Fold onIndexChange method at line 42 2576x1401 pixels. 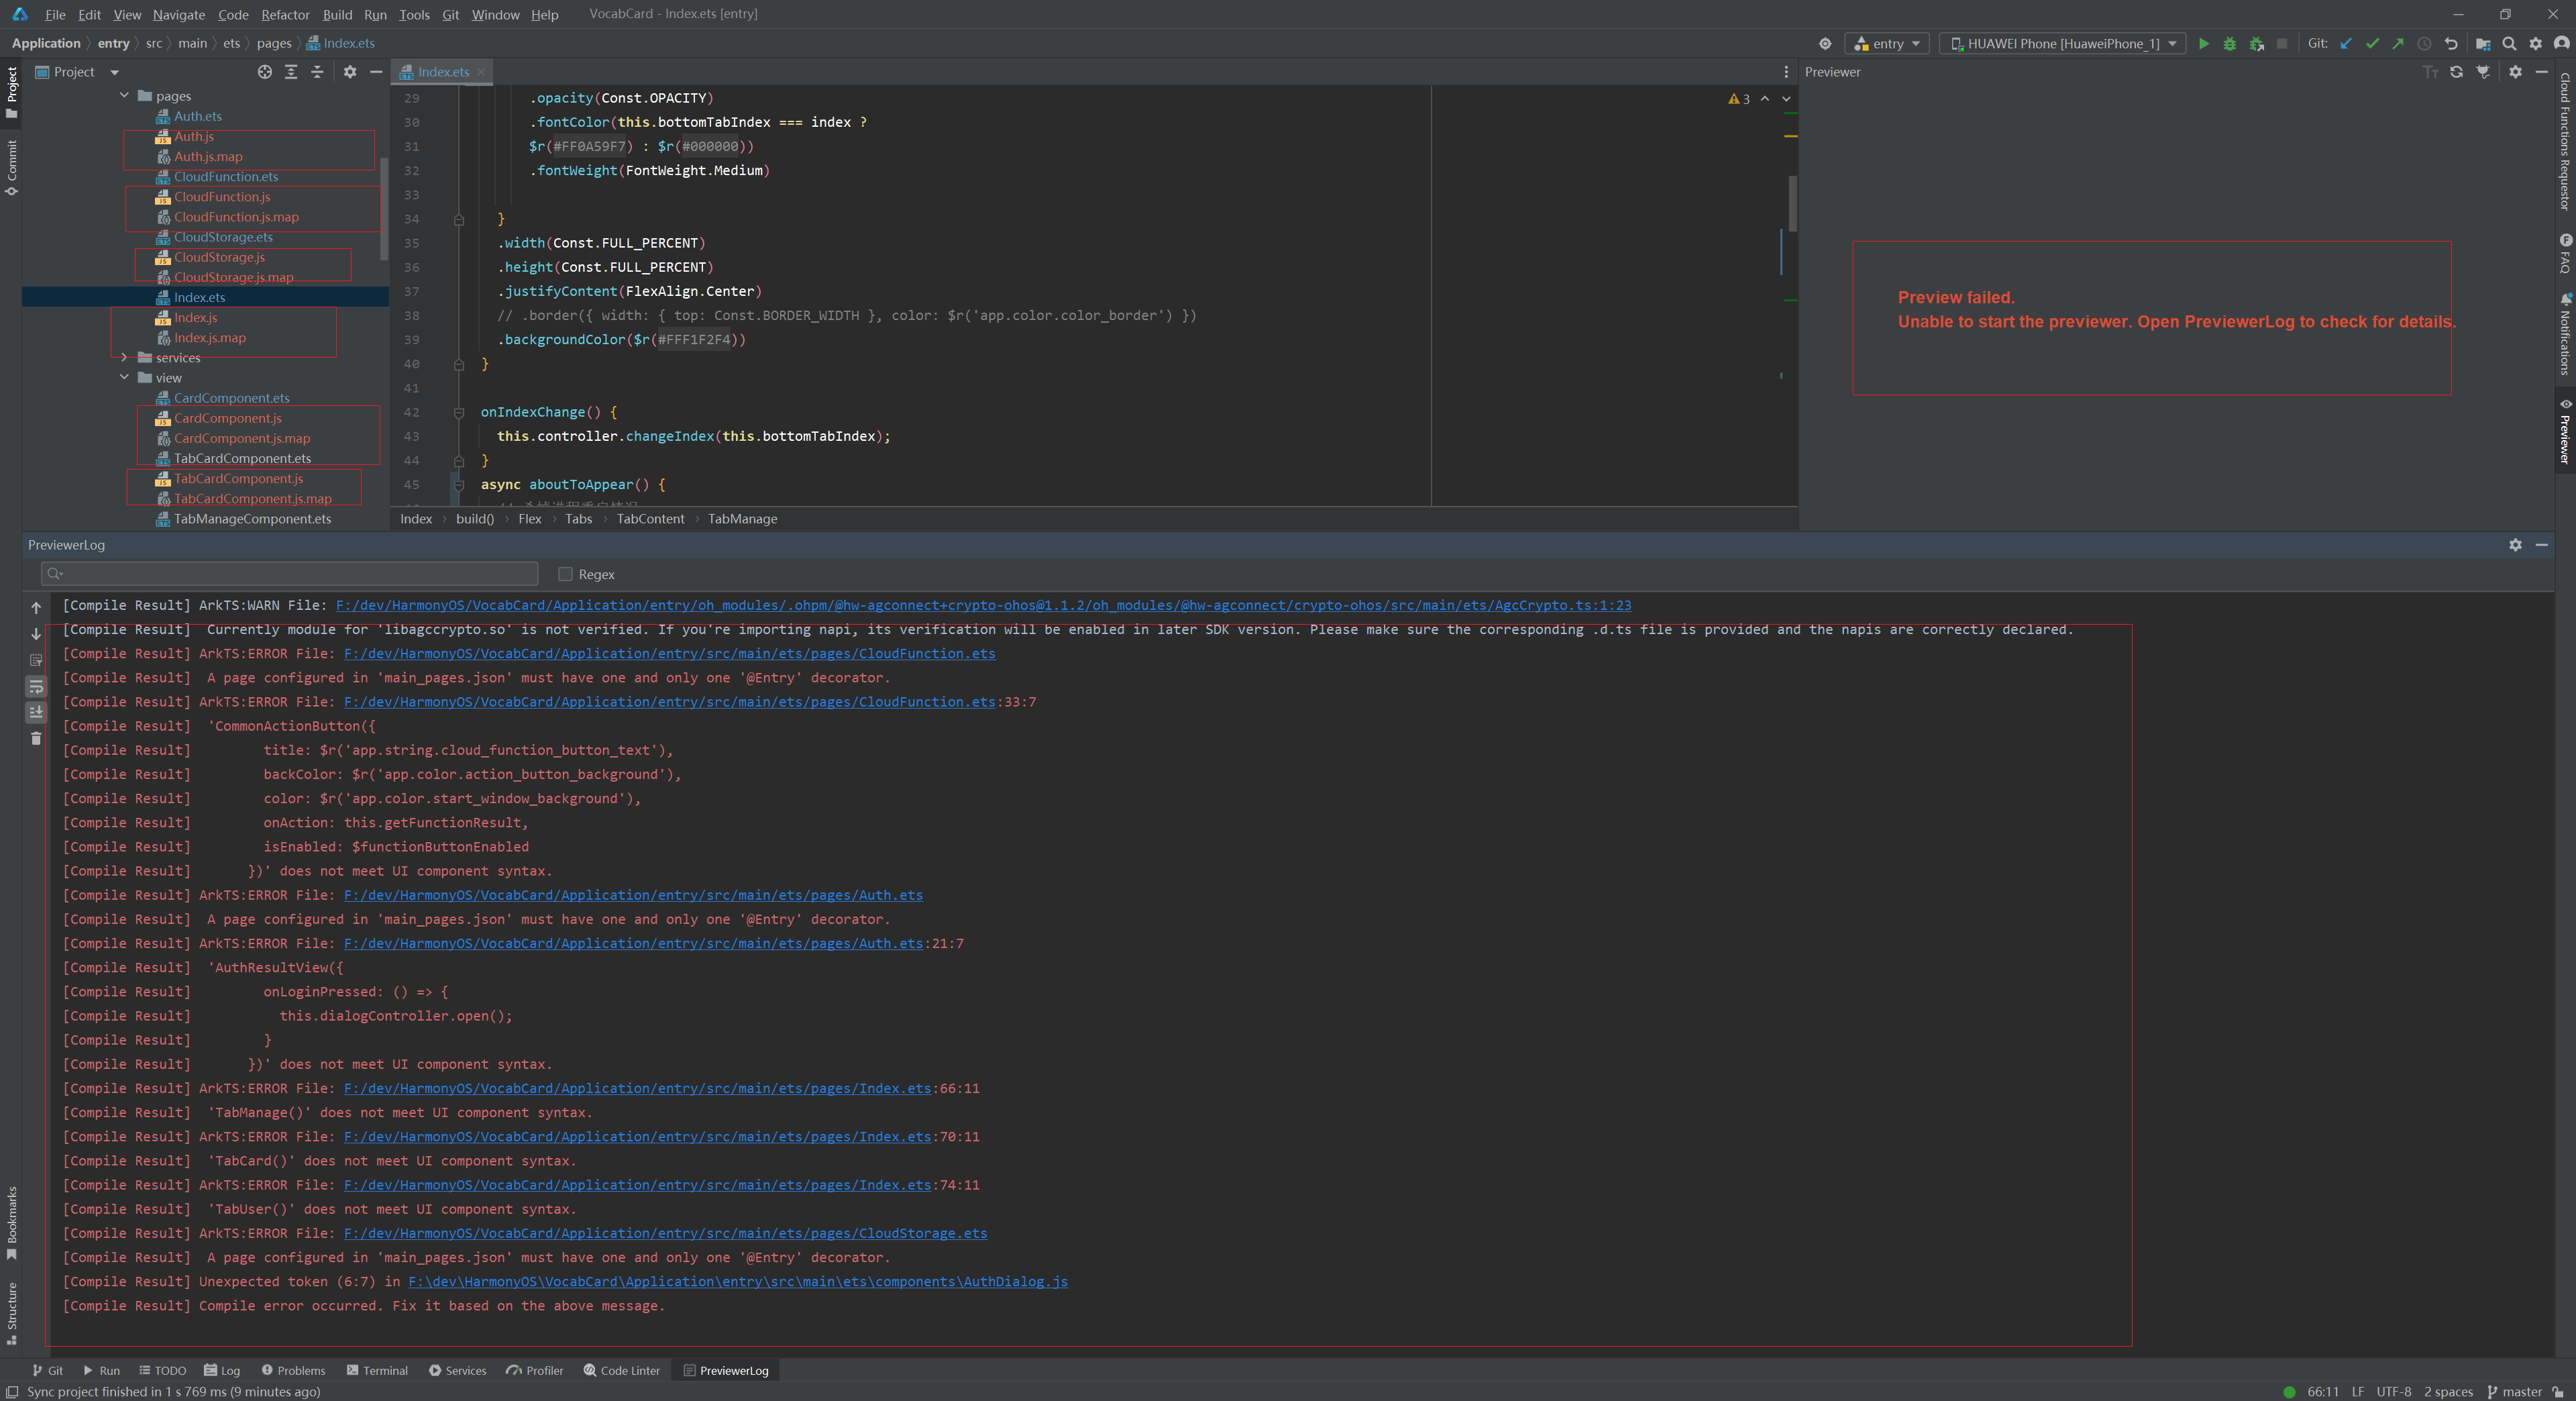459,412
